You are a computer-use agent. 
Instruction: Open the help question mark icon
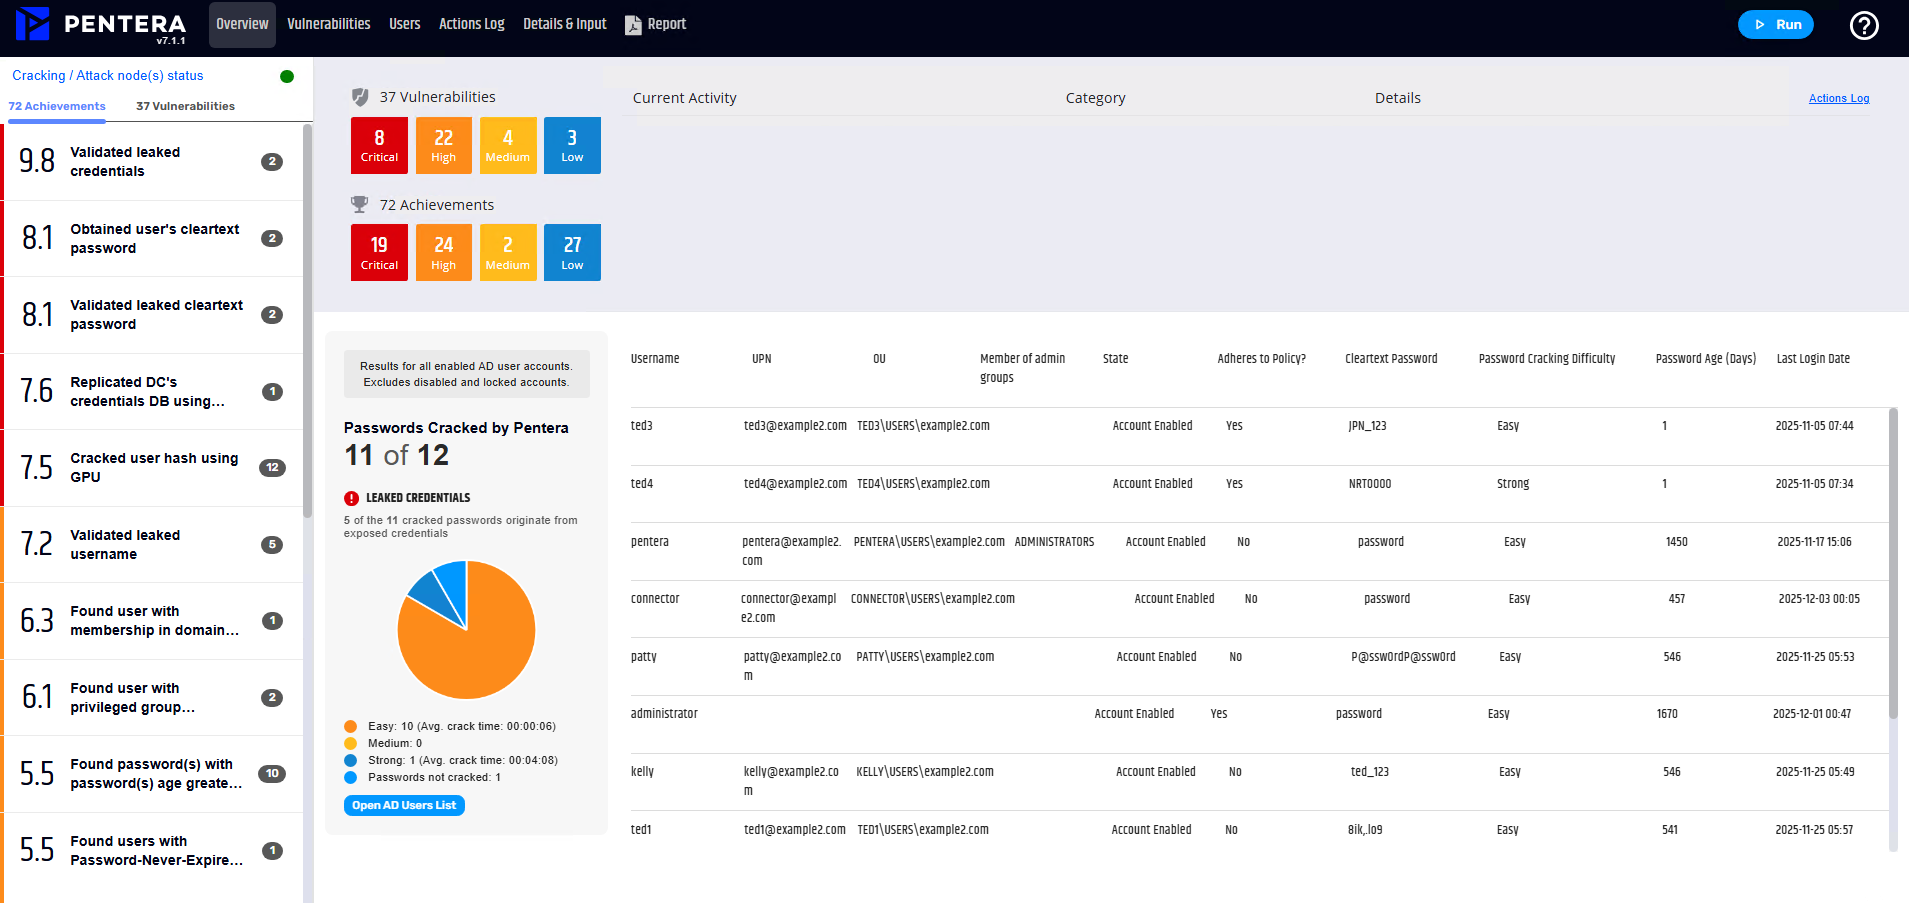point(1863,25)
